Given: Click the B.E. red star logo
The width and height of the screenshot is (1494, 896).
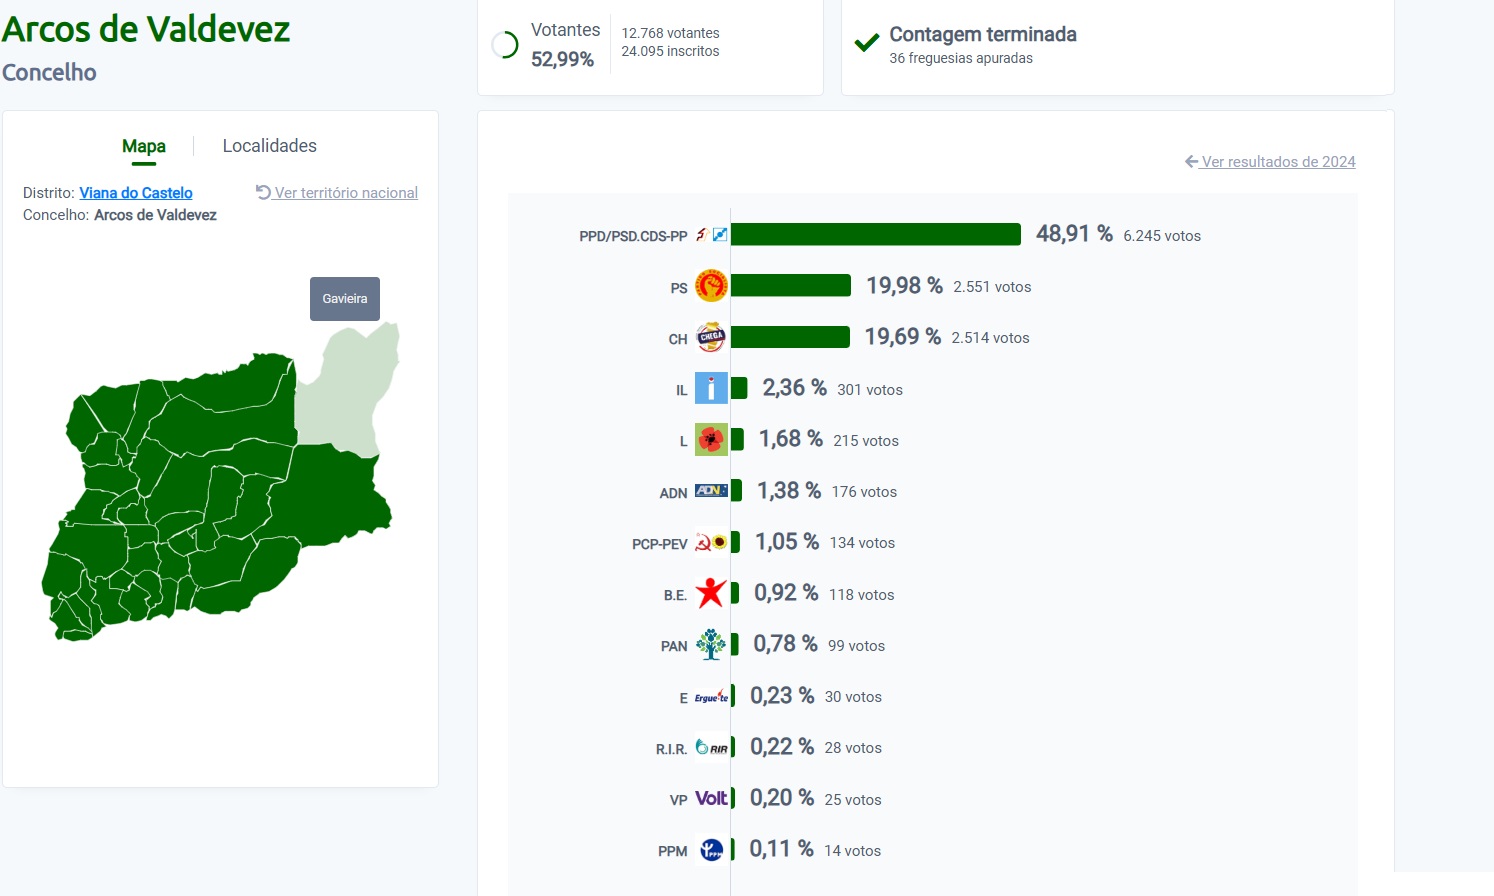Looking at the screenshot, I should 711,593.
